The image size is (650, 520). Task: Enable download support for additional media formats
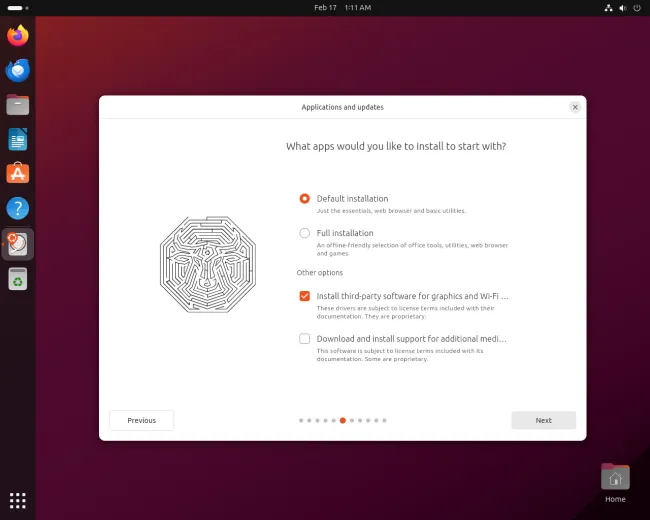(x=305, y=339)
